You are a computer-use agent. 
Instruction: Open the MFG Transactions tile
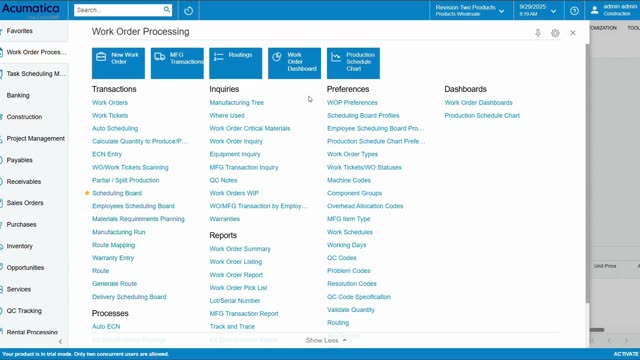(177, 63)
